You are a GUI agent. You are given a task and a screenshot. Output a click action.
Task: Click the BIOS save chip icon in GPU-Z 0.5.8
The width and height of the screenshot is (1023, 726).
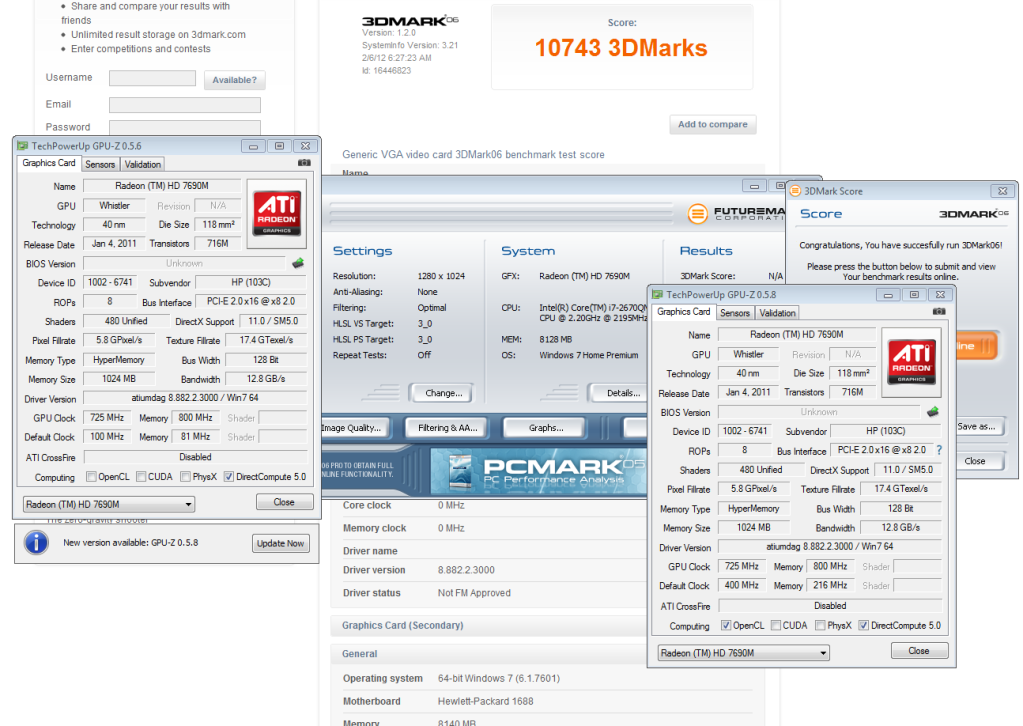[x=933, y=412]
